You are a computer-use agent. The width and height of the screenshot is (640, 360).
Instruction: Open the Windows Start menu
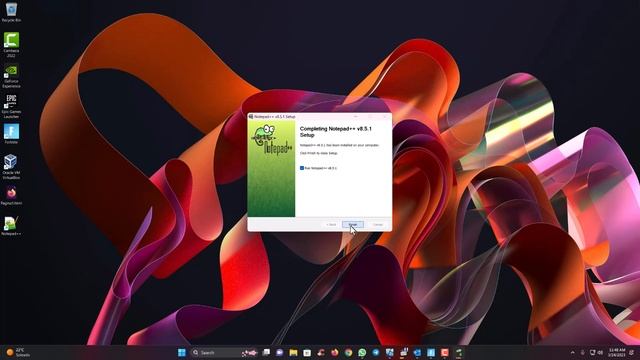point(182,352)
